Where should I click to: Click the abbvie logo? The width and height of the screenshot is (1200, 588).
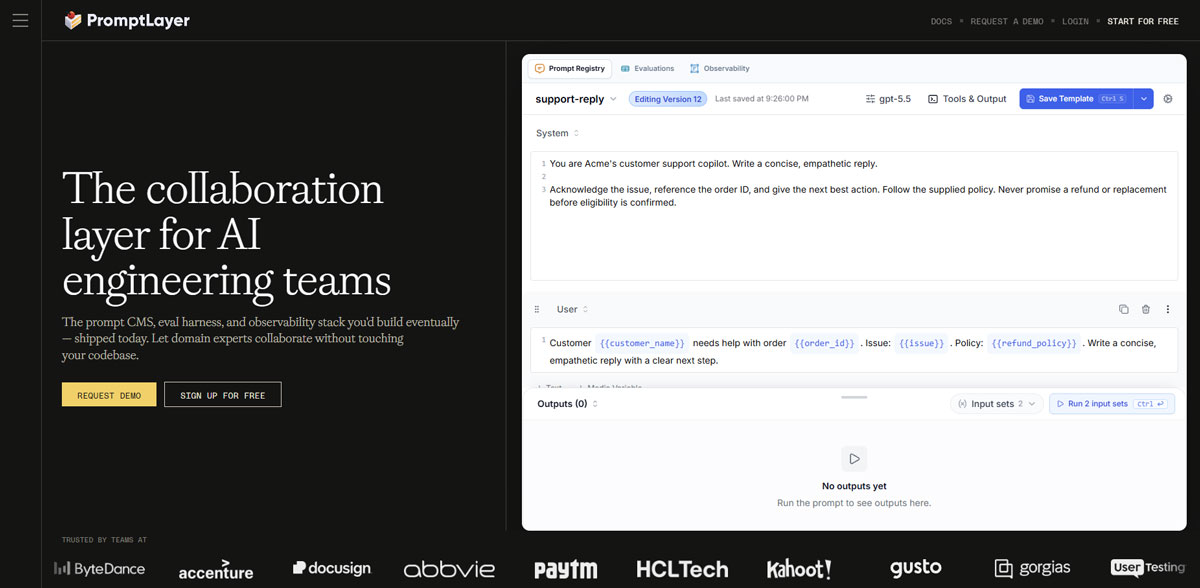[449, 569]
